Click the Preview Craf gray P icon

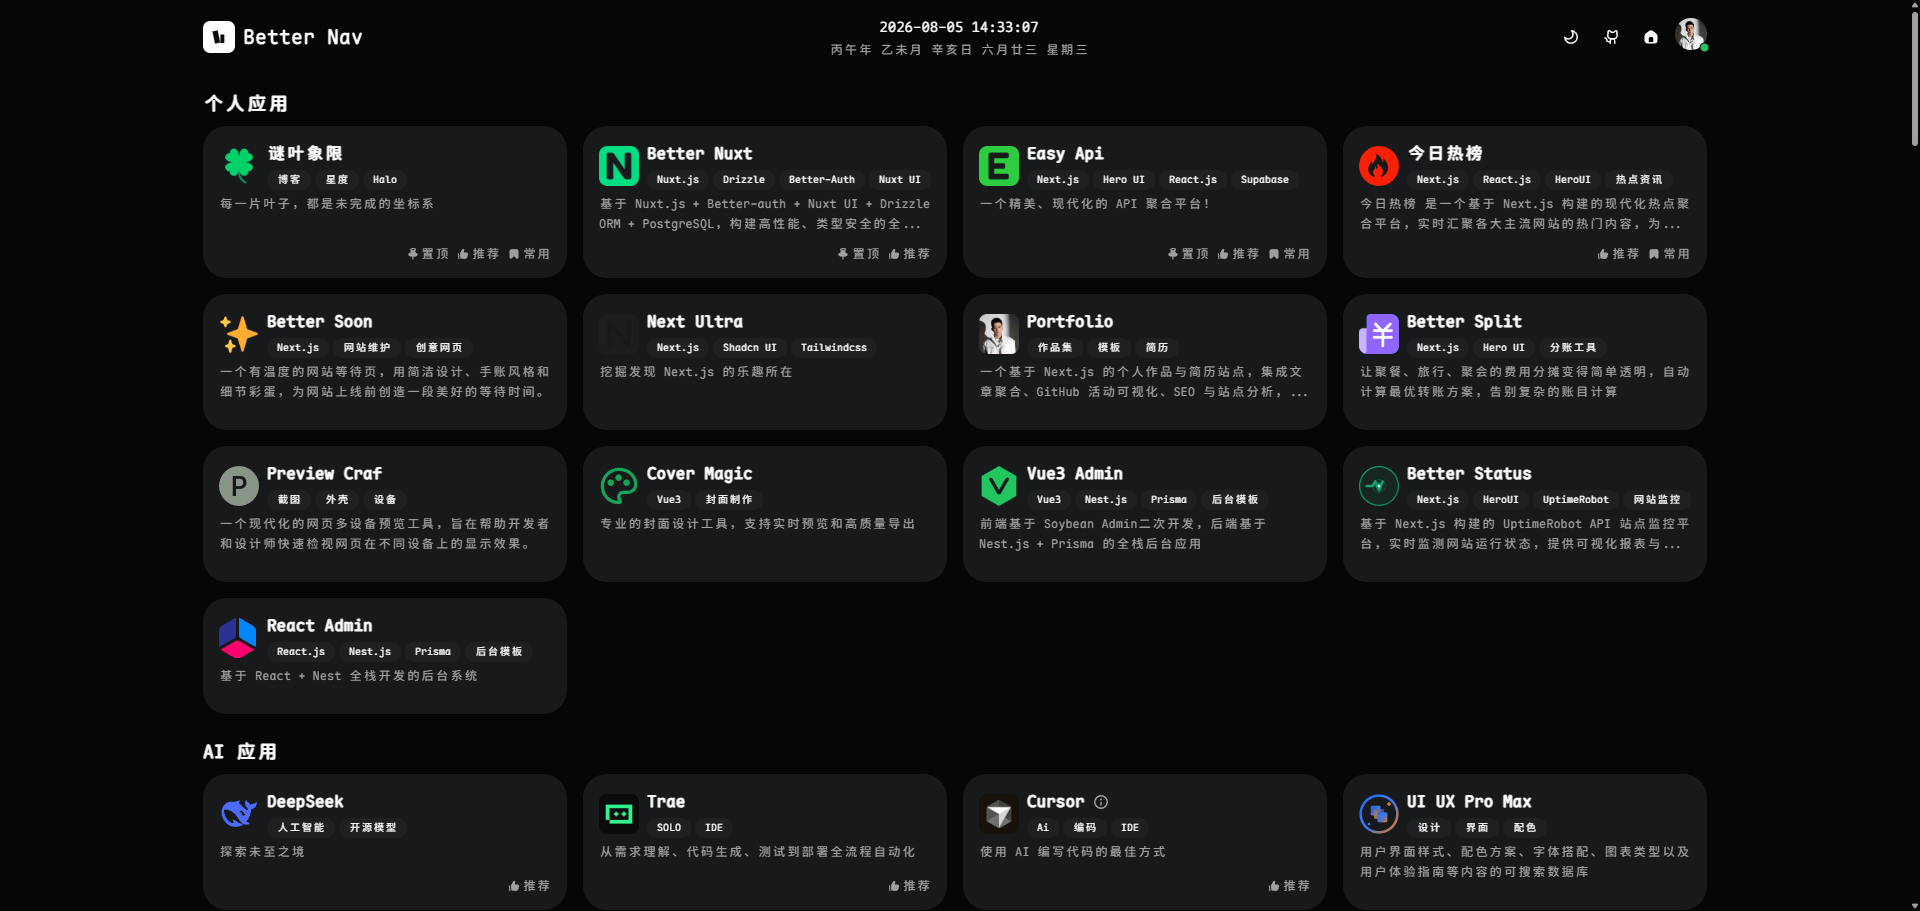(x=239, y=485)
